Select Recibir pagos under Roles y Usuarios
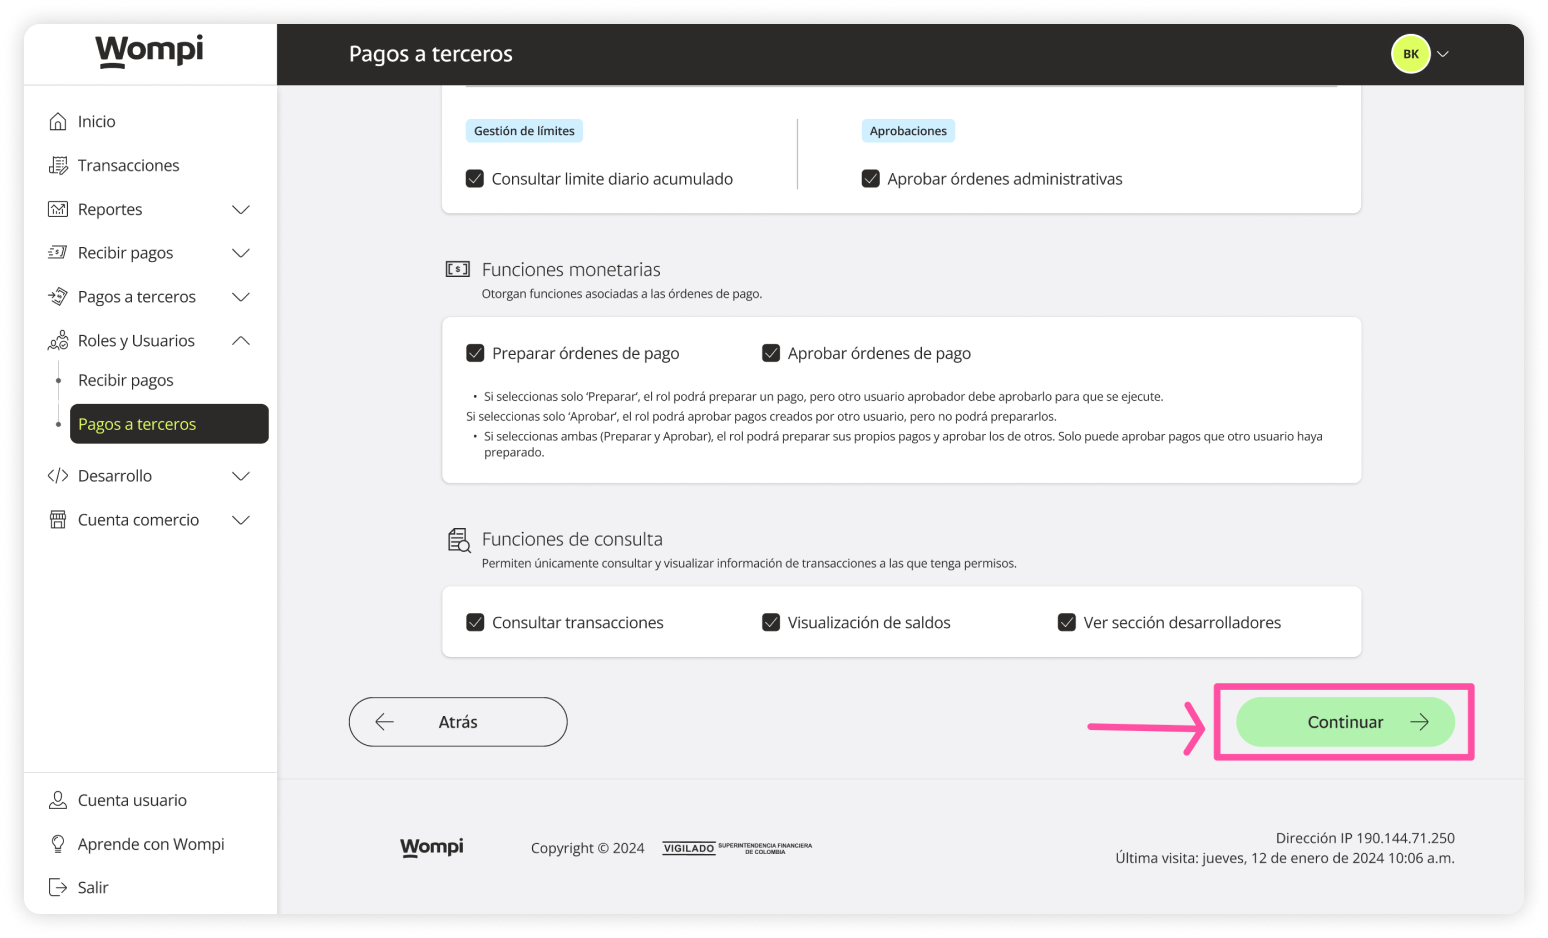The height and width of the screenshot is (938, 1548). coord(125,379)
